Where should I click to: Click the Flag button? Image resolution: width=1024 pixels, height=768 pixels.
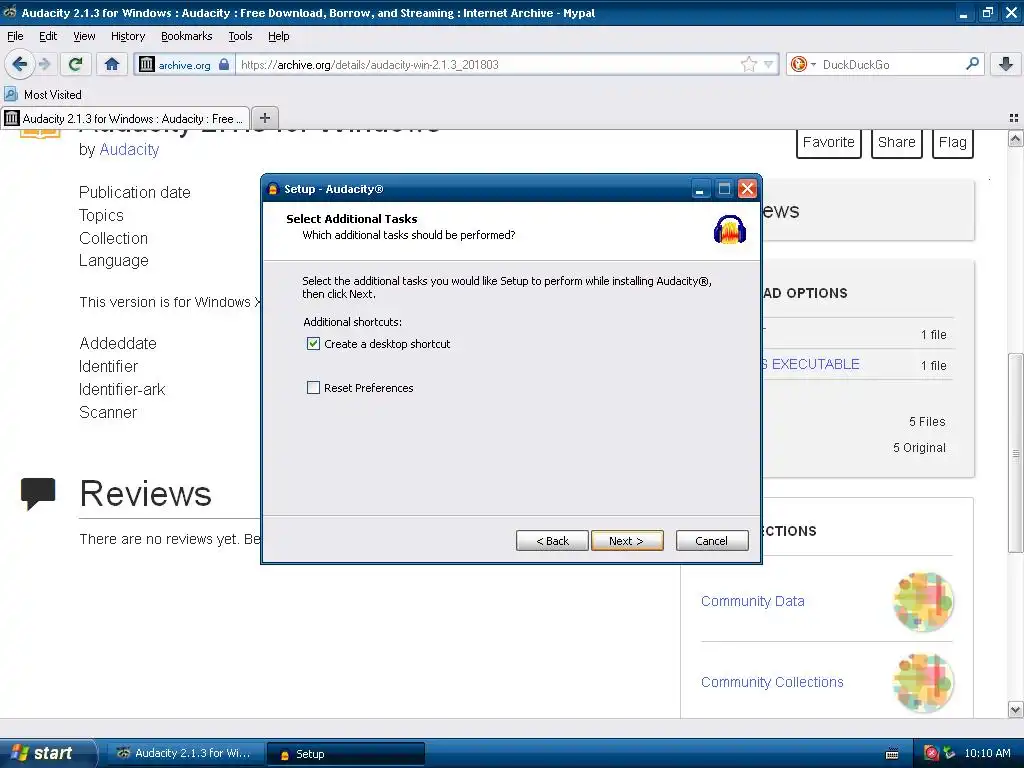point(953,142)
